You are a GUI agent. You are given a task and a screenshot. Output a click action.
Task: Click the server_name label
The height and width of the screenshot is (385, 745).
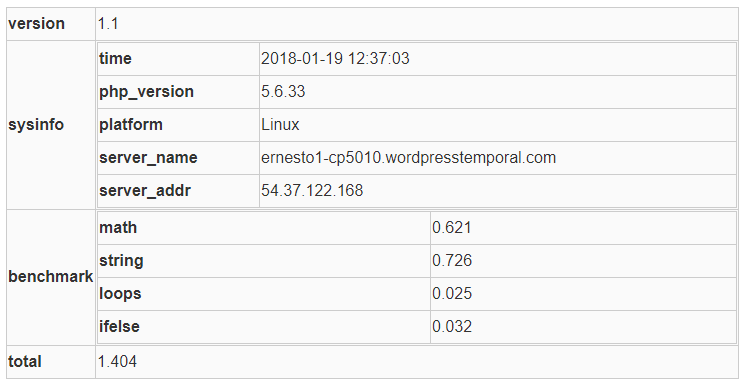[148, 158]
